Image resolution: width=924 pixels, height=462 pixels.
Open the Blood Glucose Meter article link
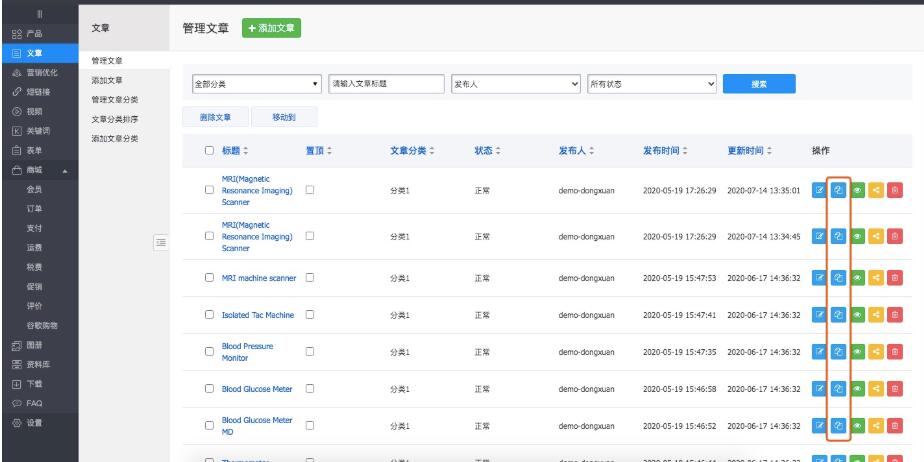pyautogui.click(x=256, y=389)
